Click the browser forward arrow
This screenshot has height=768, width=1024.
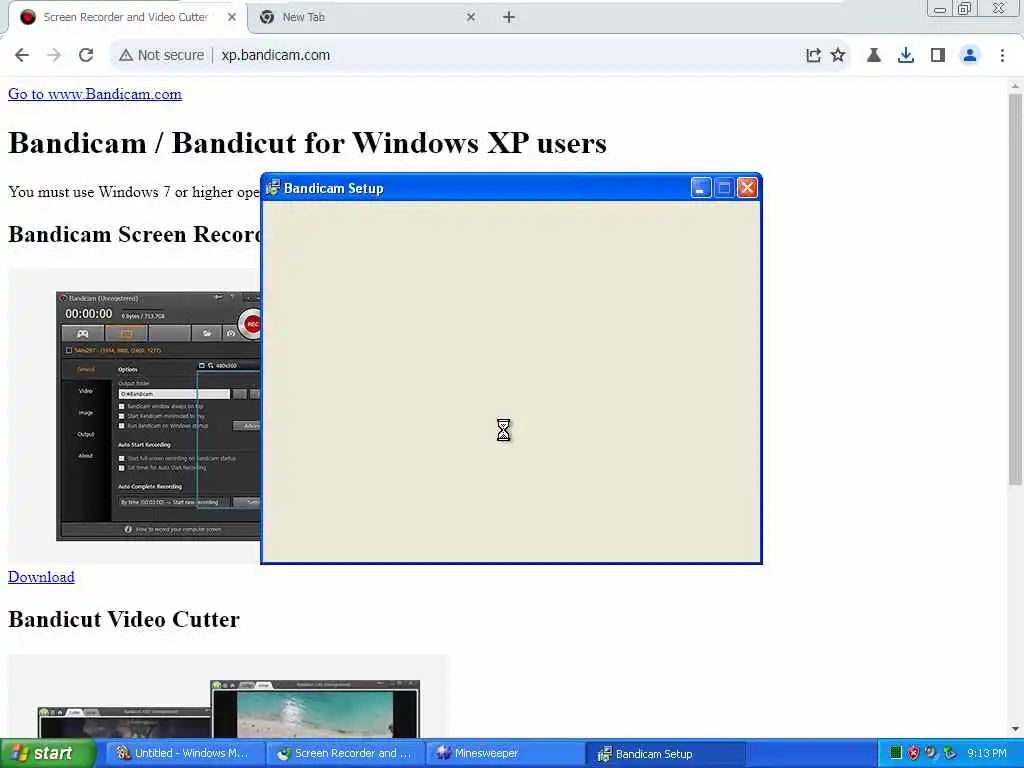pyautogui.click(x=54, y=56)
